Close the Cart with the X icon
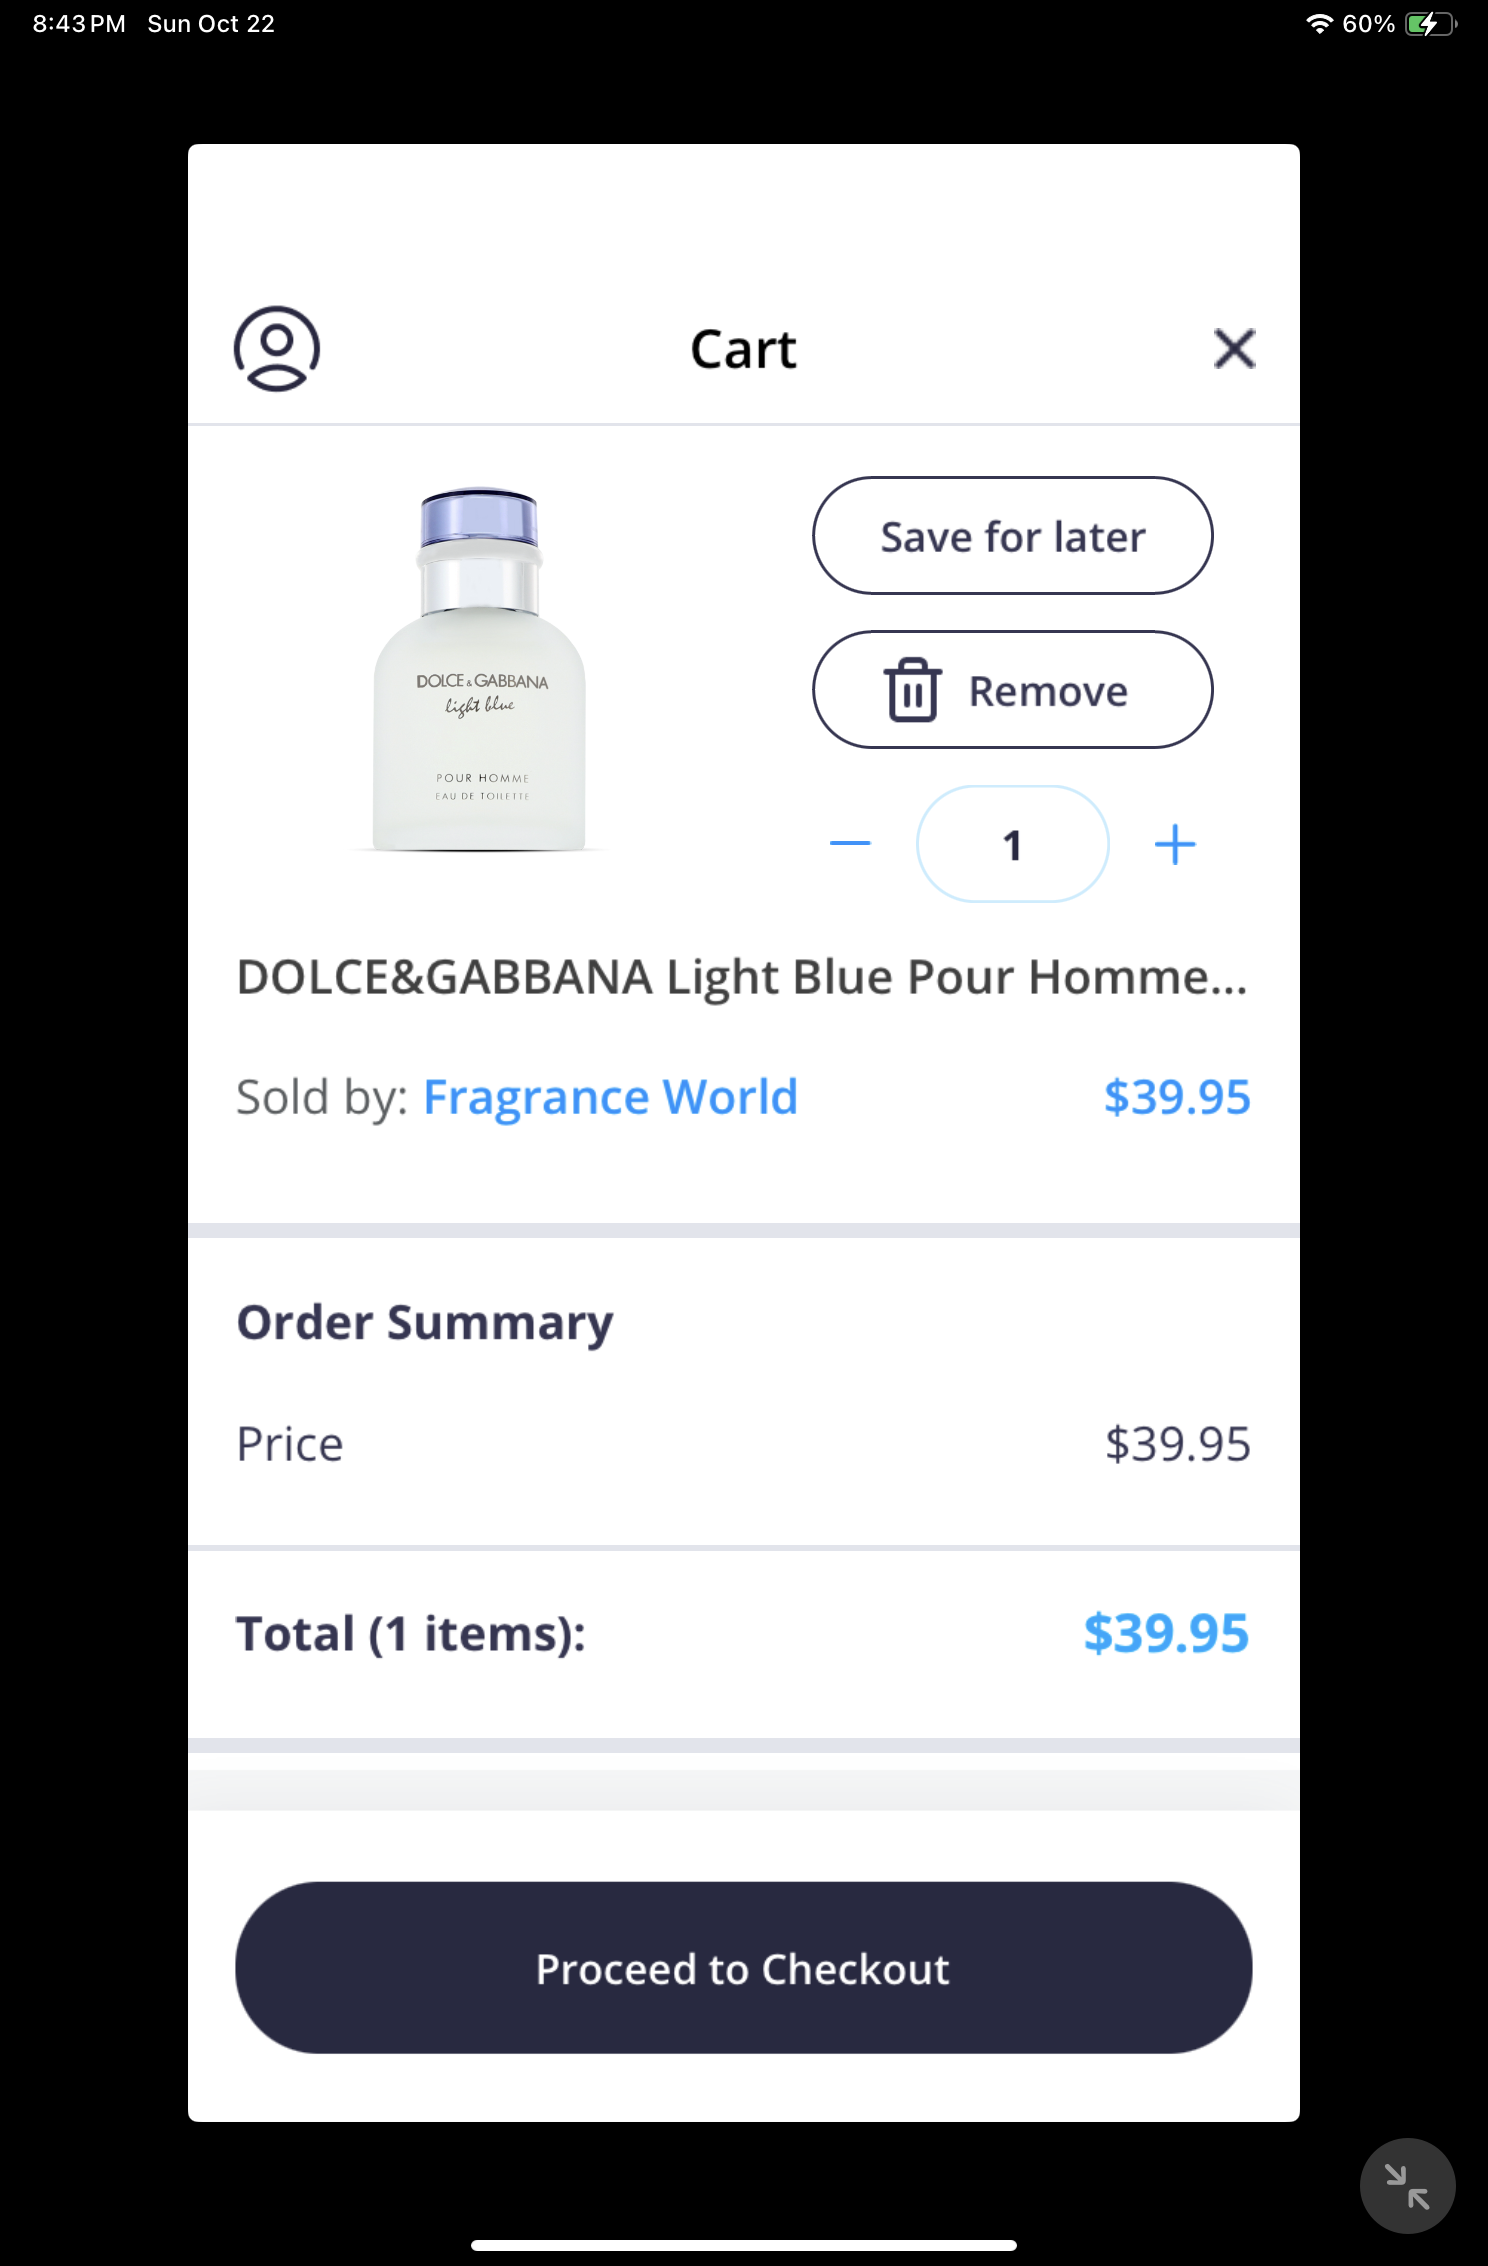Viewport: 1488px width, 2266px height. tap(1234, 349)
